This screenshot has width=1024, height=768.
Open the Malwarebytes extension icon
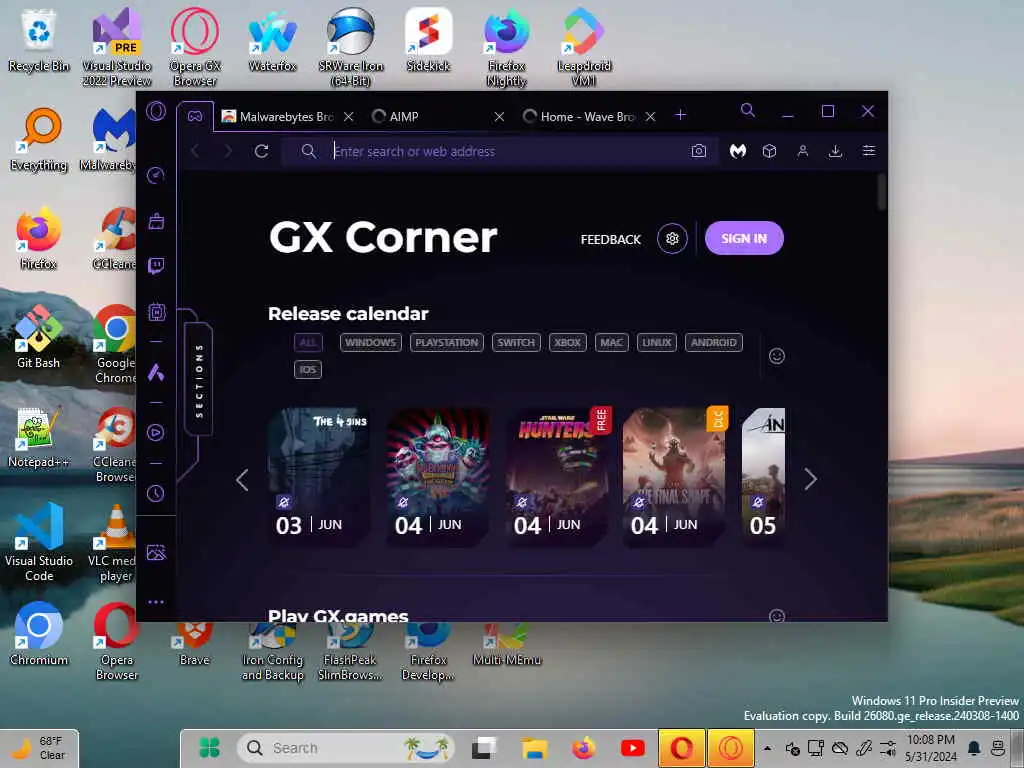coord(738,152)
